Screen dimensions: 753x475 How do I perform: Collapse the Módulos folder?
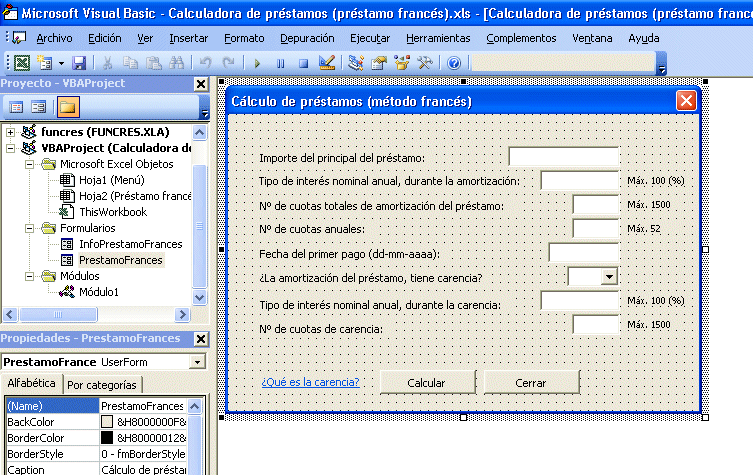tap(30, 276)
